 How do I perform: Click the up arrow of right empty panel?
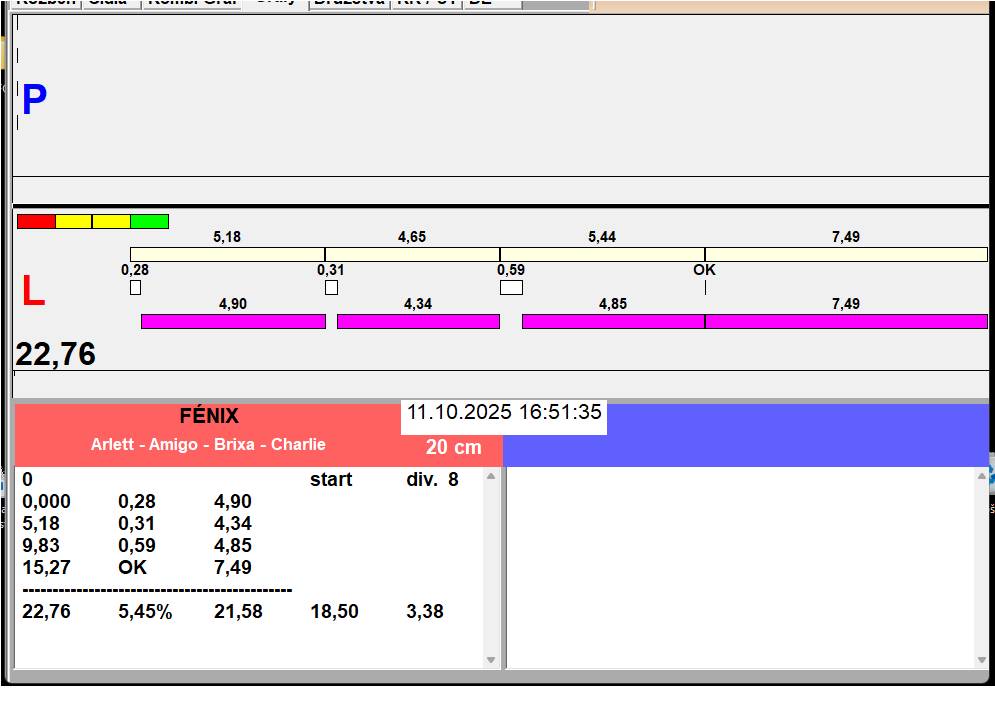coord(980,477)
